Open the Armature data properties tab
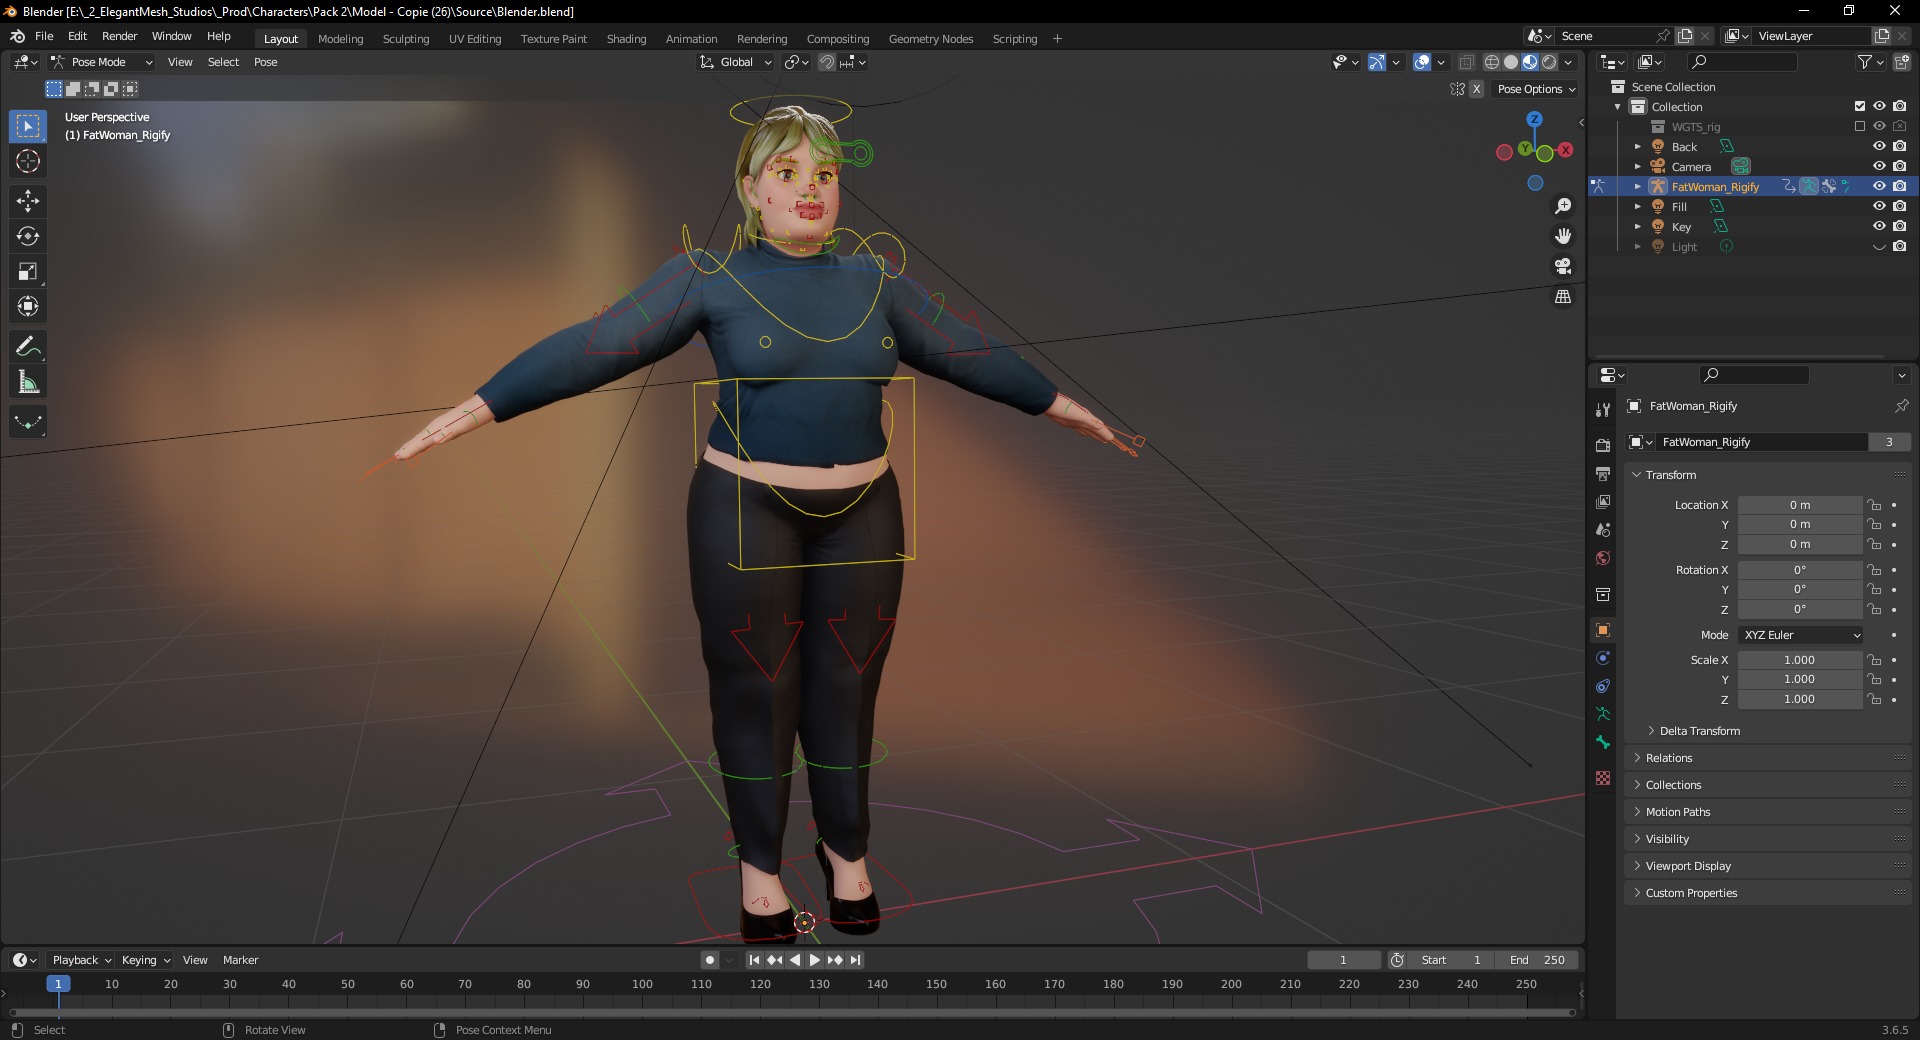 coord(1603,714)
